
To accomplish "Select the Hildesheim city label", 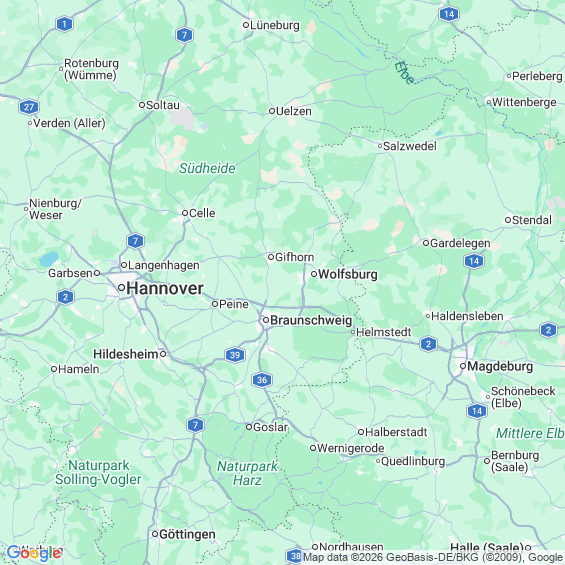I will (x=126, y=354).
